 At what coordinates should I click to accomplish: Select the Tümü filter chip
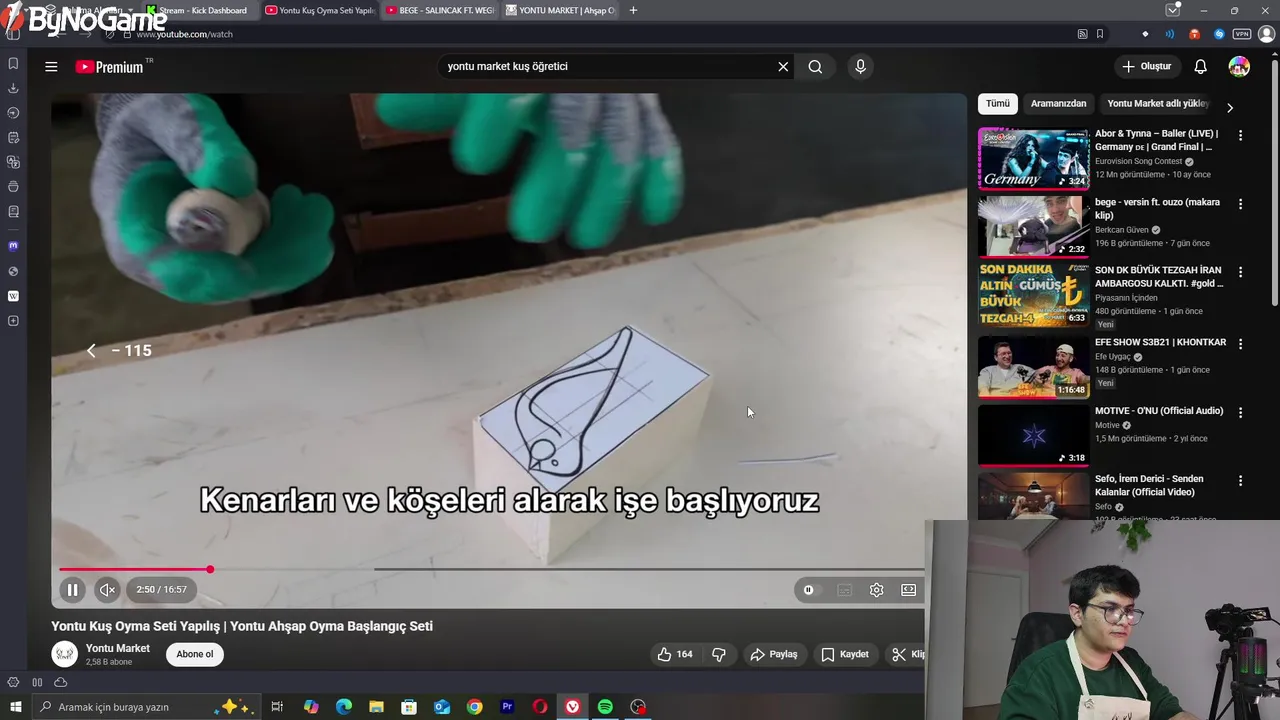[998, 104]
